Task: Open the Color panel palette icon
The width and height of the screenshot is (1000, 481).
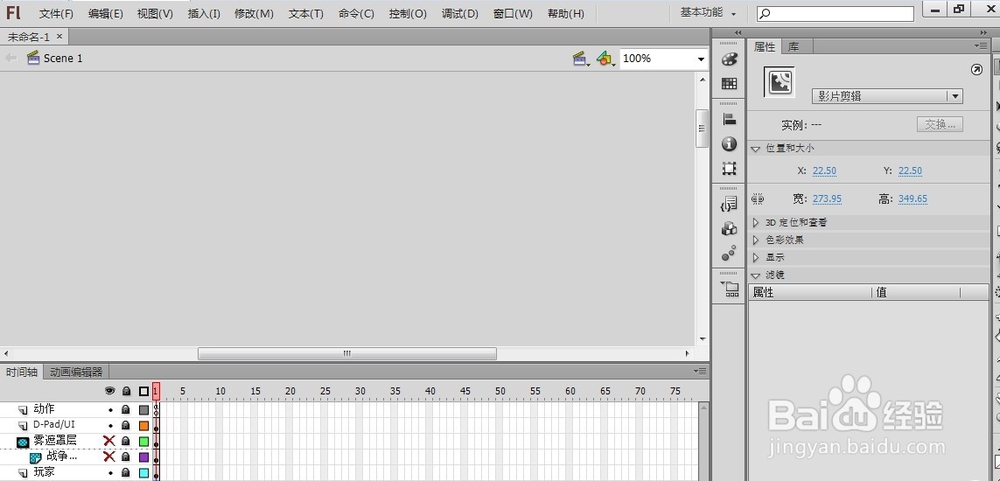Action: (729, 59)
